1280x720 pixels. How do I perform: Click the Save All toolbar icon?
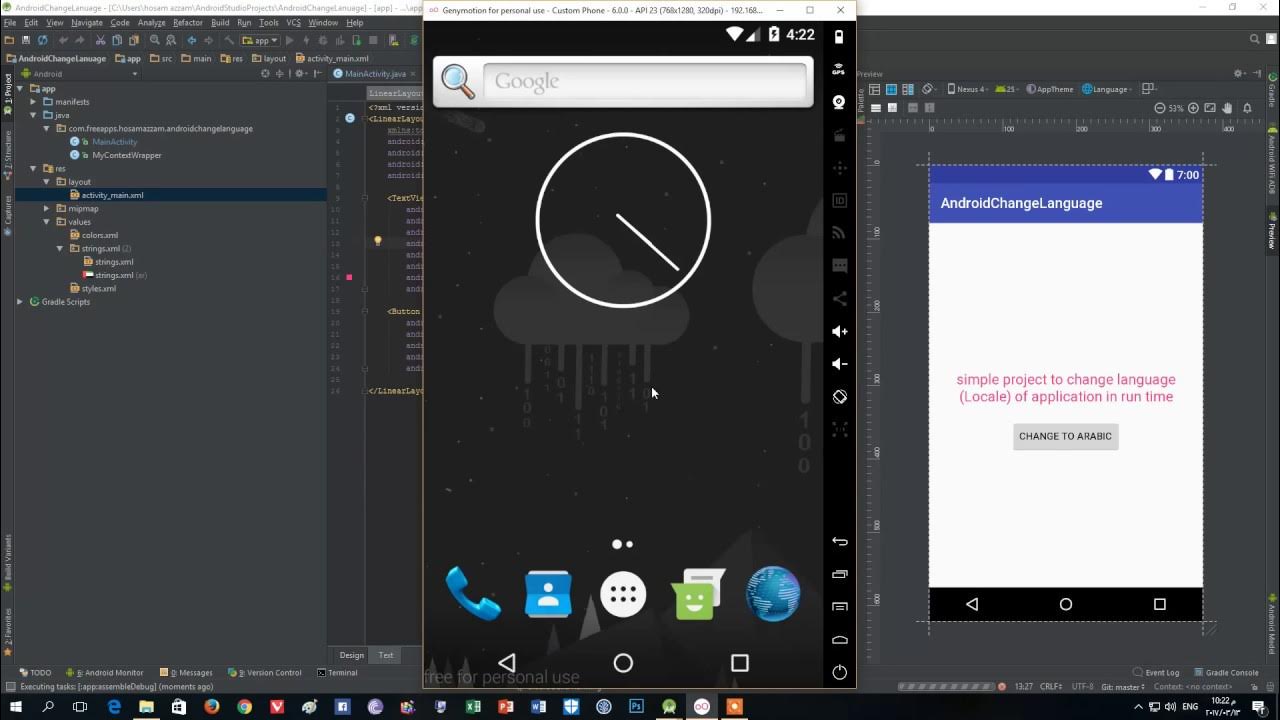pyautogui.click(x=25, y=40)
